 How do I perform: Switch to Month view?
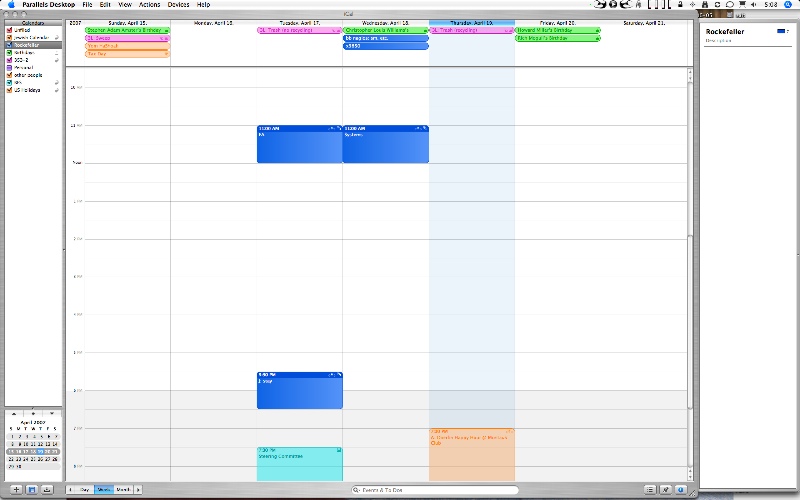[x=123, y=490]
